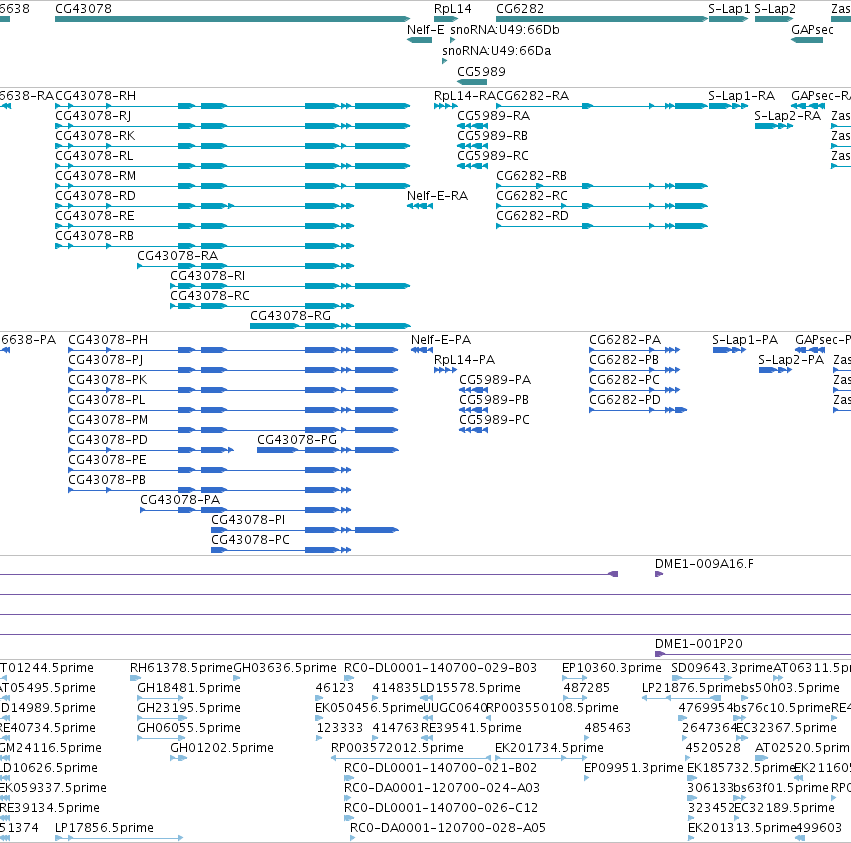
Task: Click transcript label CG43078-RA
Action: click(177, 256)
